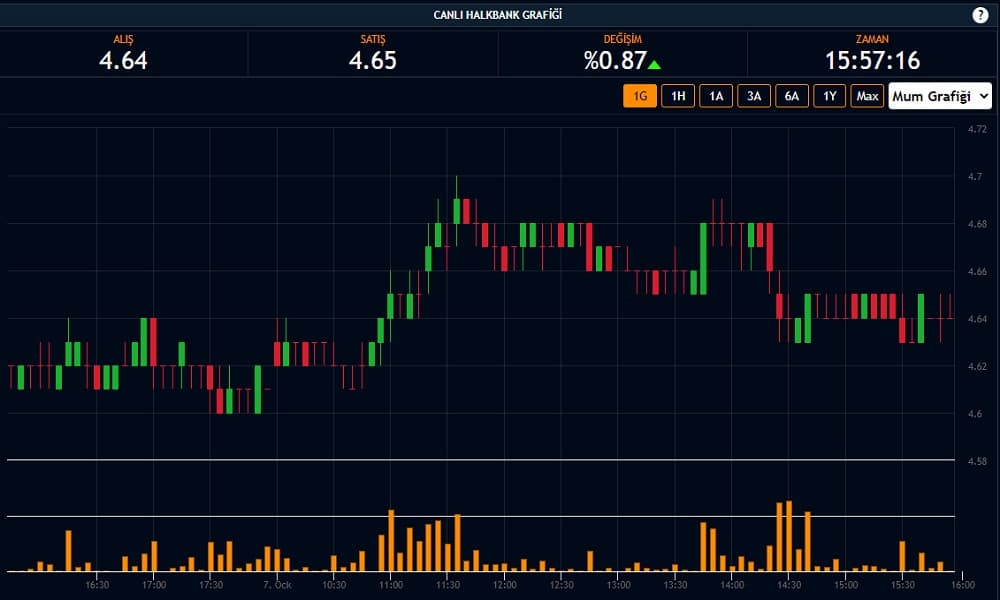Click the 17:00 time axis label
Screen dimensions: 1000x600
point(154,585)
